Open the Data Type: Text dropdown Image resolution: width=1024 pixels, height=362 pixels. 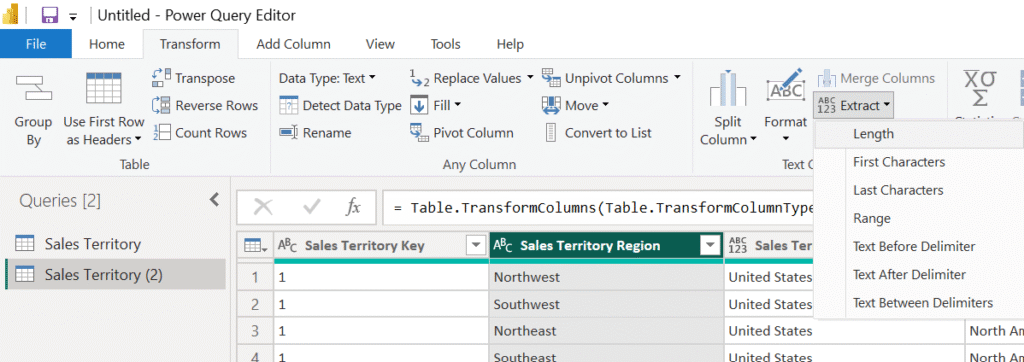[x=327, y=78]
